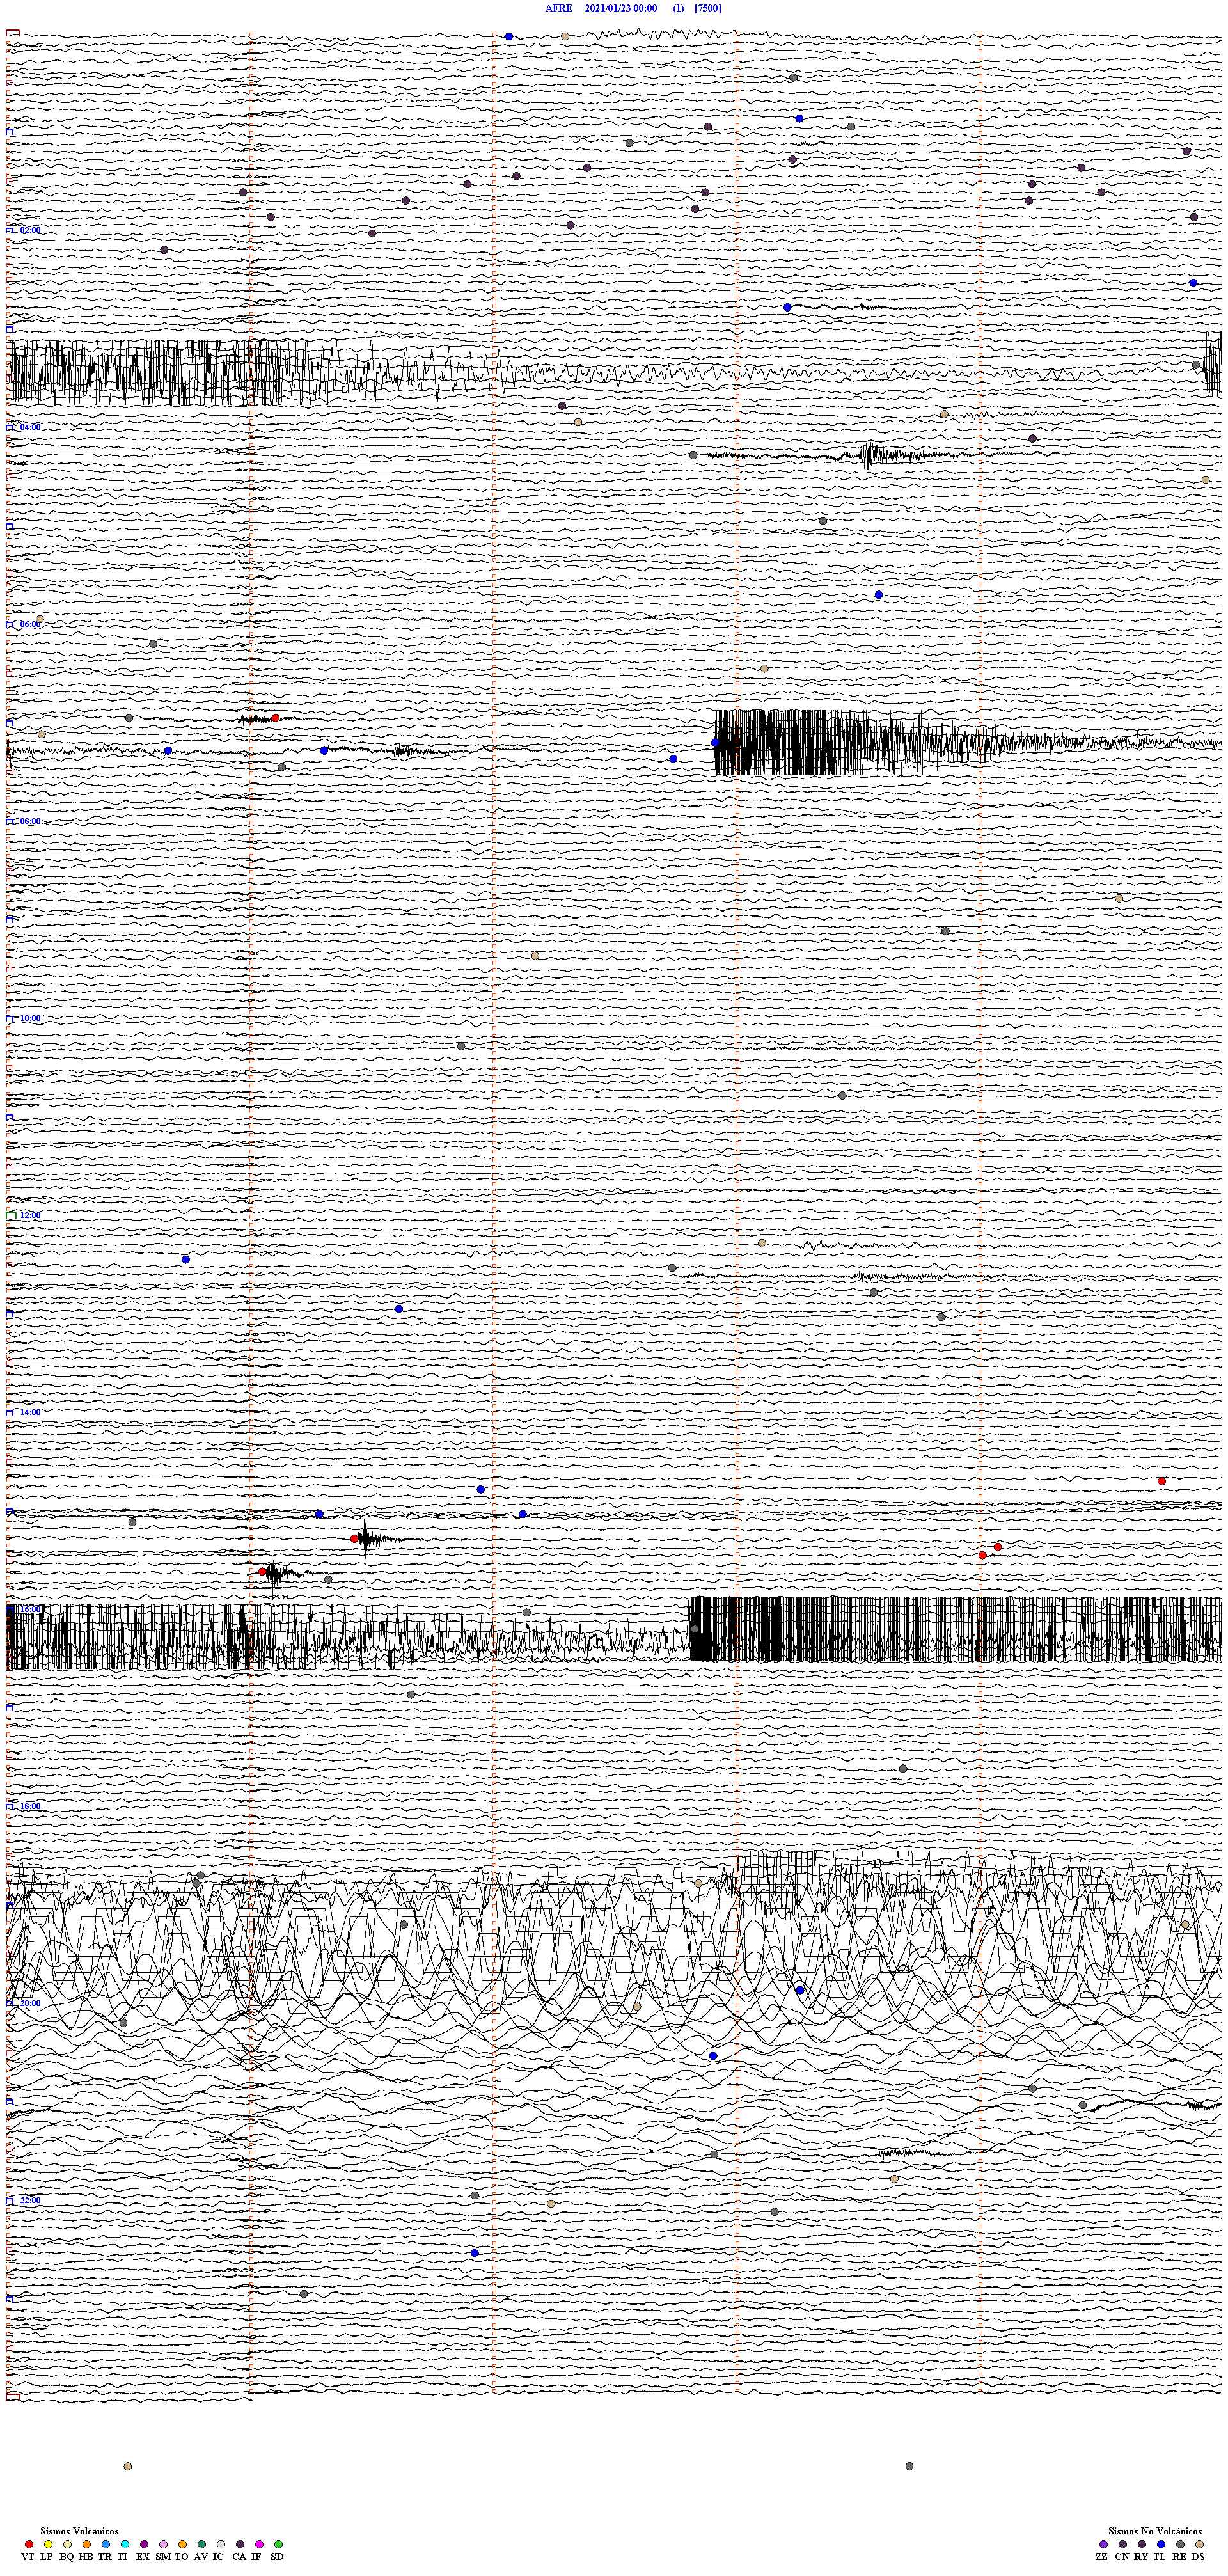Select the 04:00 time label
The image size is (1228, 2576).
pyautogui.click(x=30, y=427)
